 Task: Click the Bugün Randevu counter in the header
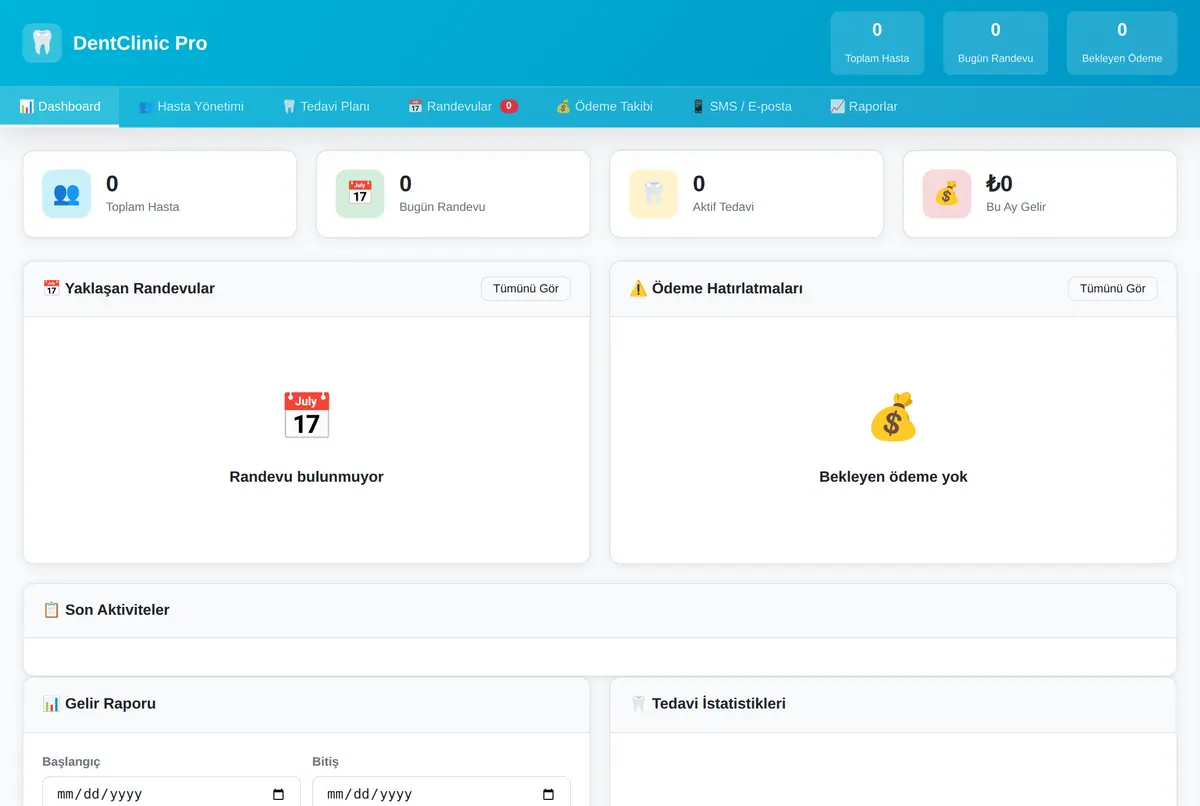pos(995,43)
